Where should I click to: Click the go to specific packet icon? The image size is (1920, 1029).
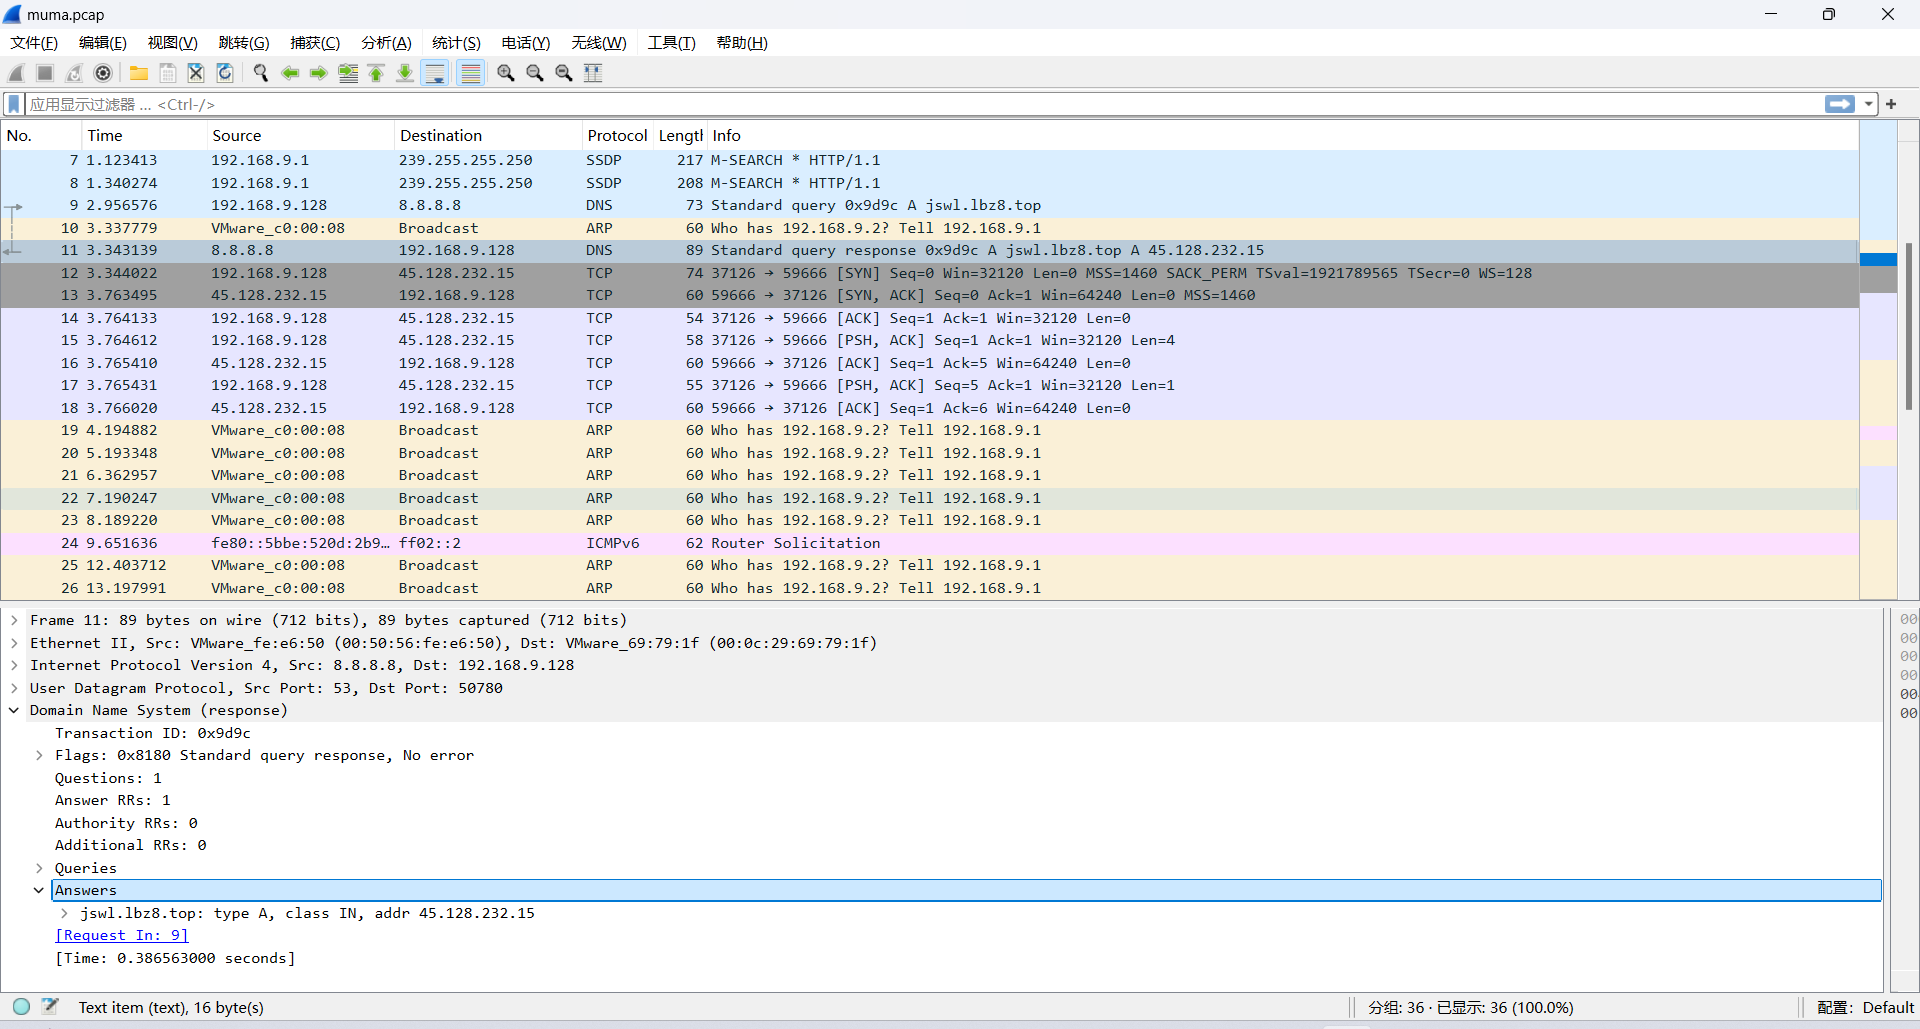(348, 73)
